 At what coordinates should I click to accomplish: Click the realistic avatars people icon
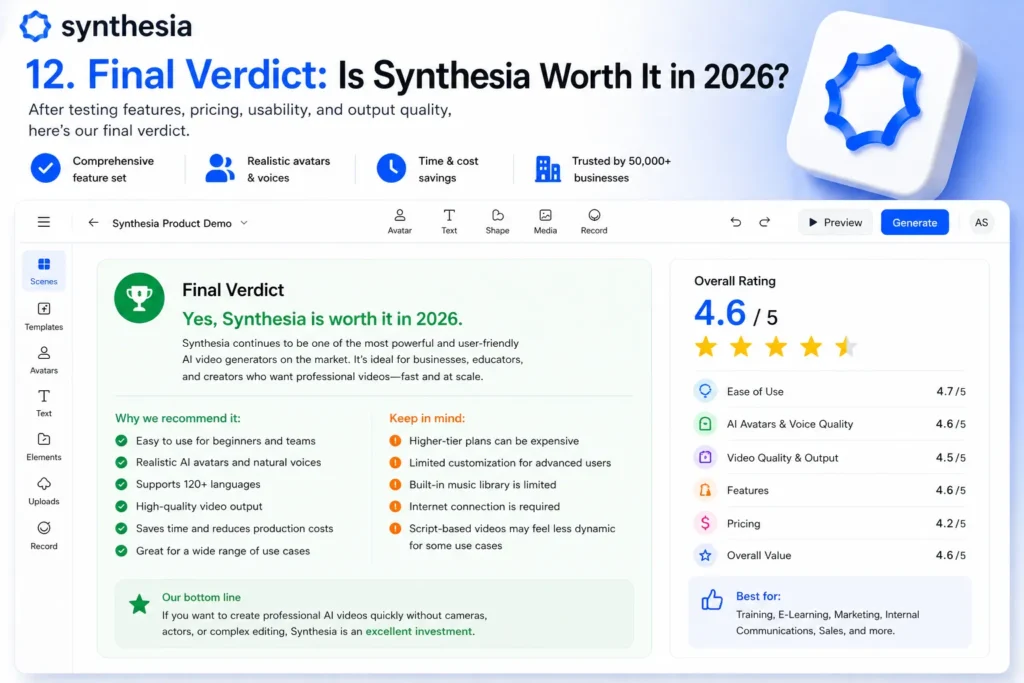pos(220,168)
